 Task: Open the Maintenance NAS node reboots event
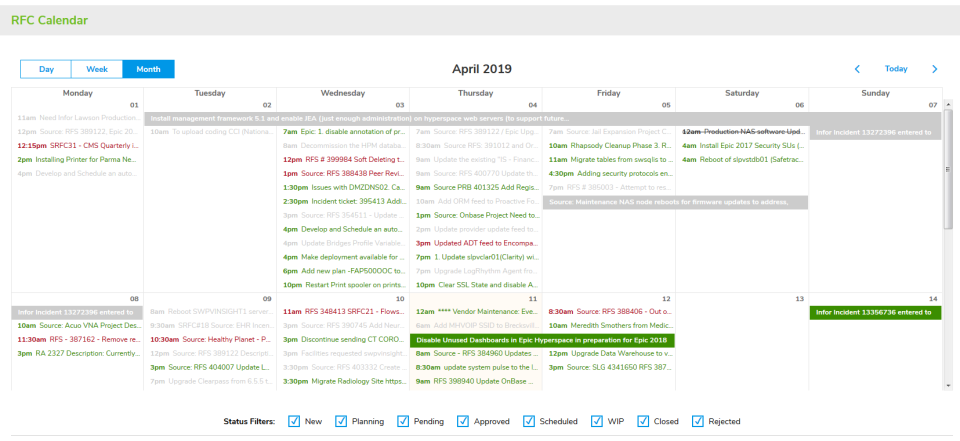pyautogui.click(x=676, y=202)
